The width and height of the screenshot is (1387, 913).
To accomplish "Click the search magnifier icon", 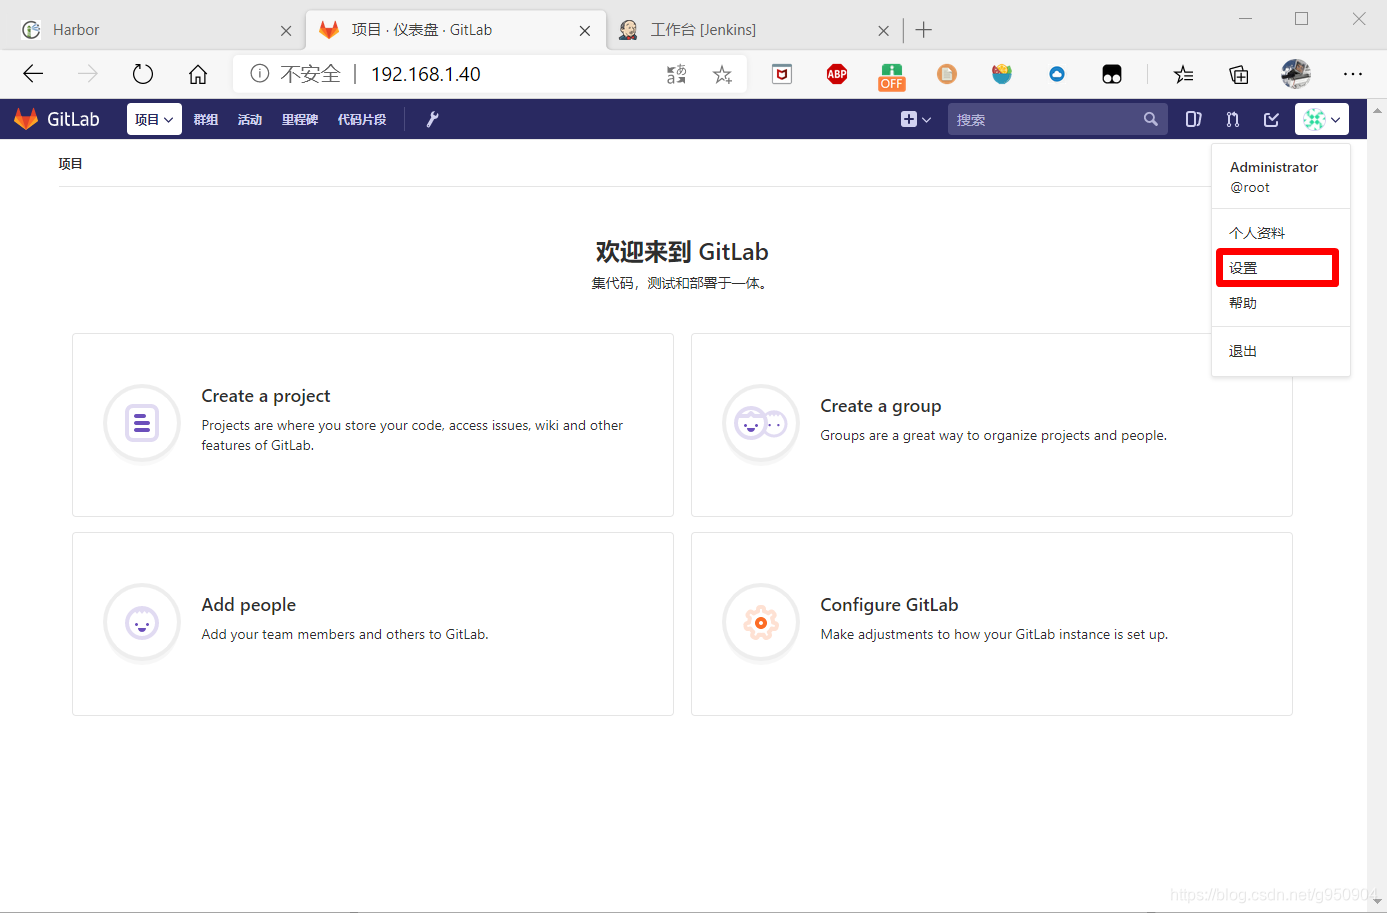I will (1150, 119).
